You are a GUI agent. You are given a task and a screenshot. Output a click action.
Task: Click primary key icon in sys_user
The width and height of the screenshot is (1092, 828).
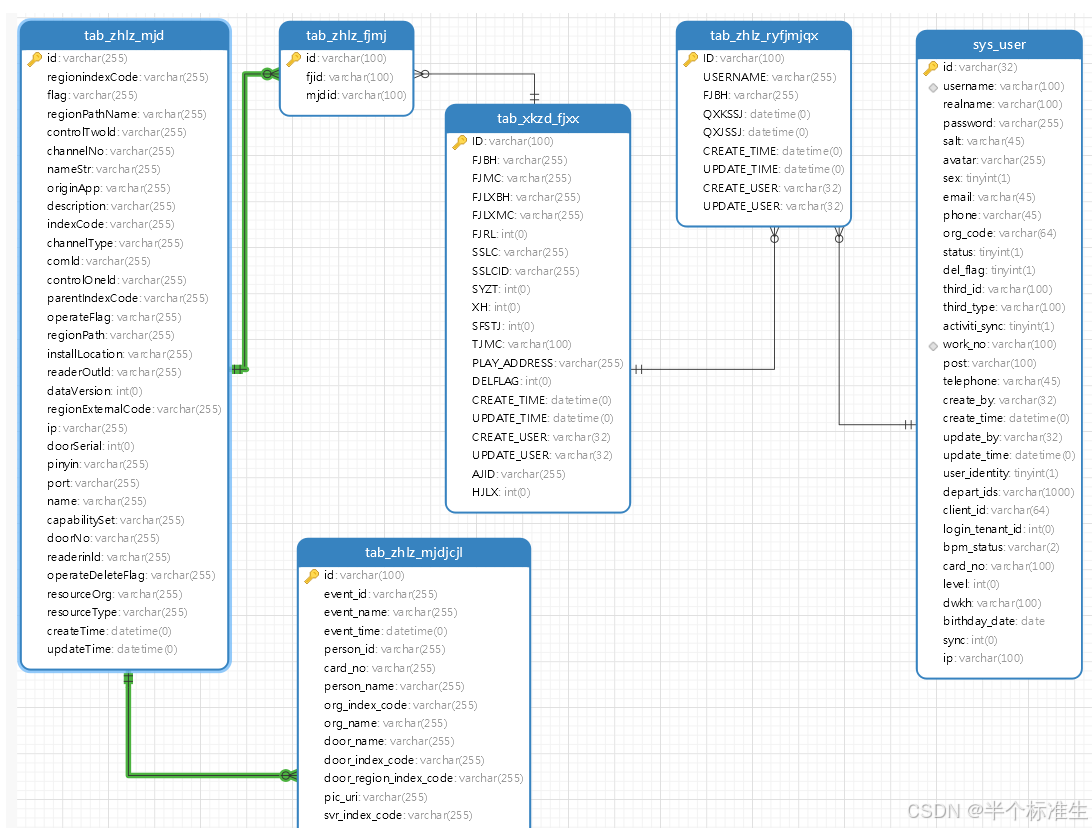(931, 68)
